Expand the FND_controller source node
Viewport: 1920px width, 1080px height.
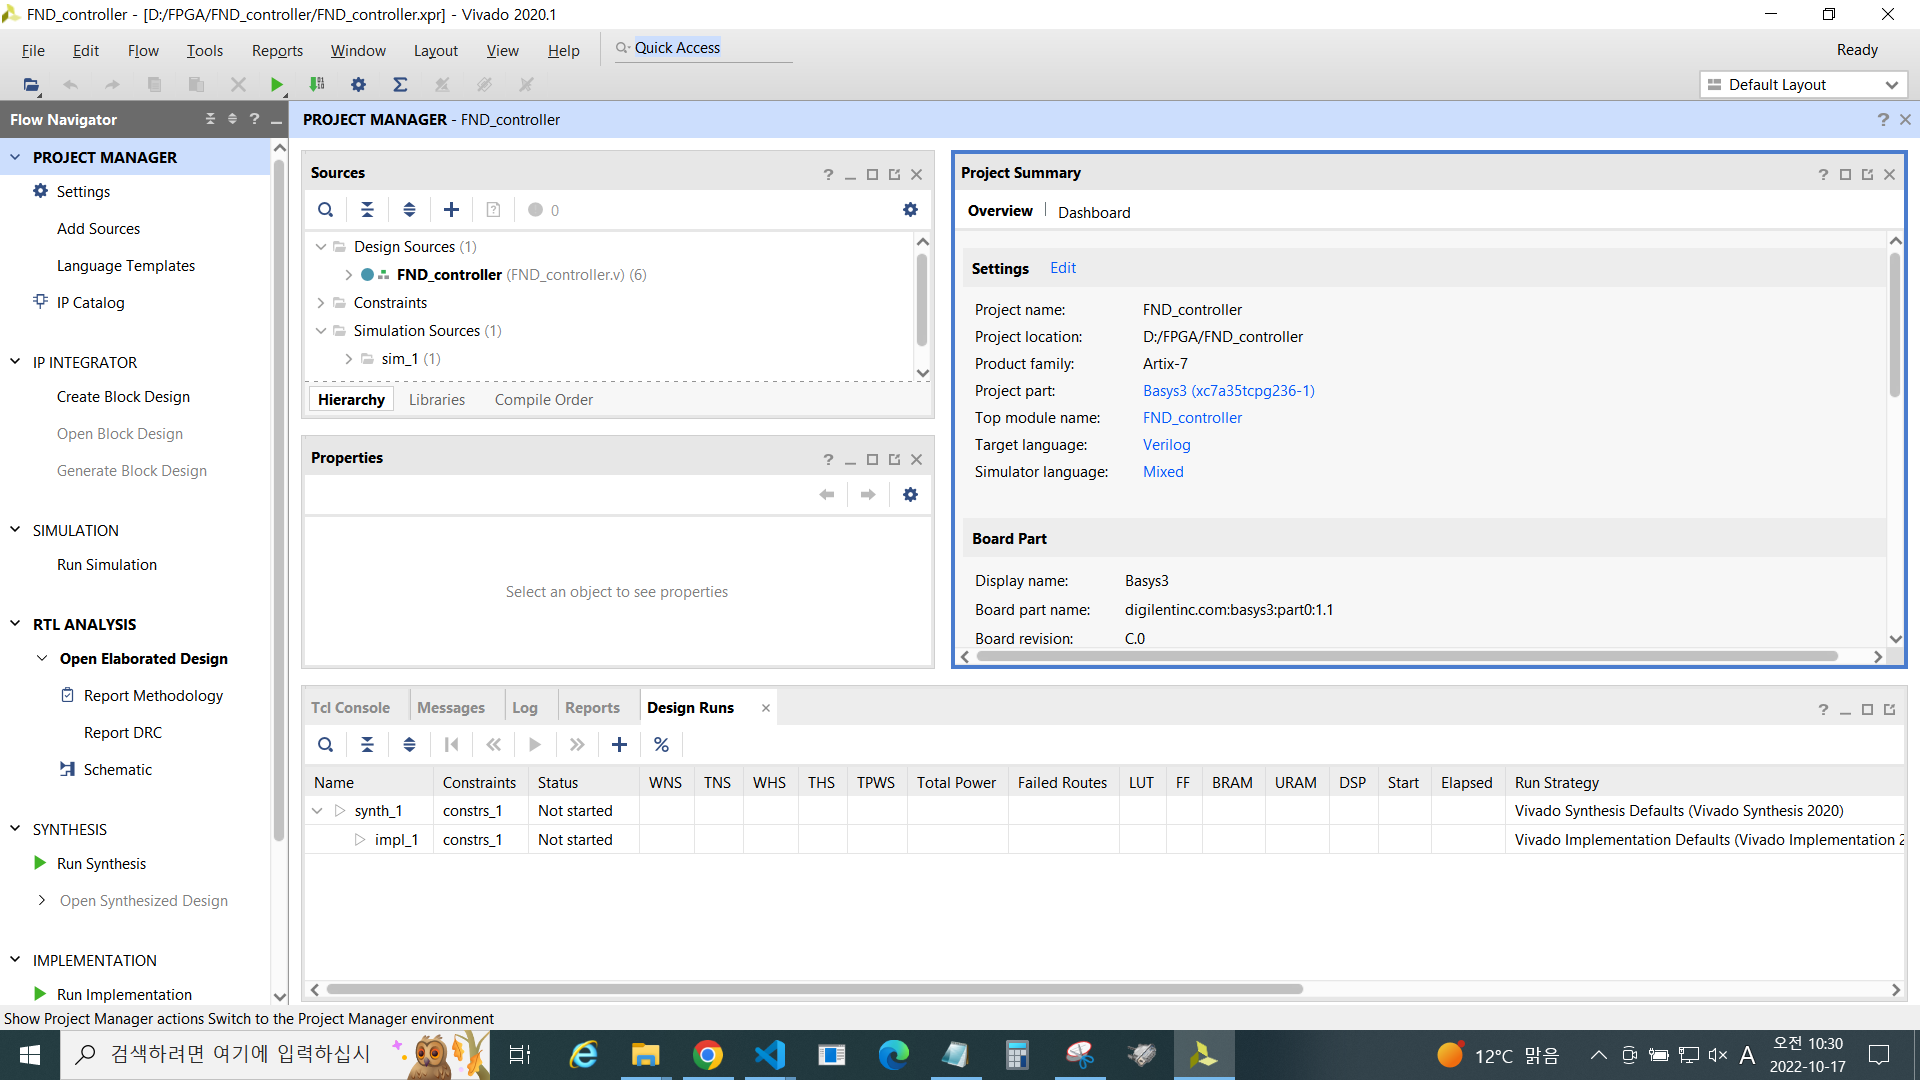[348, 275]
